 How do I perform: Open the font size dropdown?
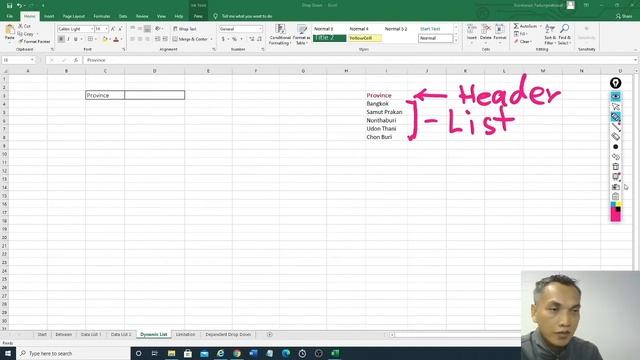click(x=107, y=29)
